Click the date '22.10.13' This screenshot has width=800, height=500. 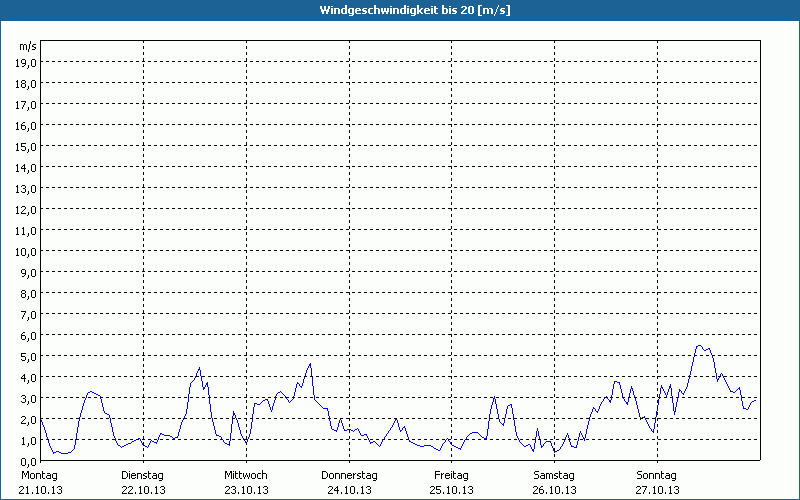click(143, 490)
